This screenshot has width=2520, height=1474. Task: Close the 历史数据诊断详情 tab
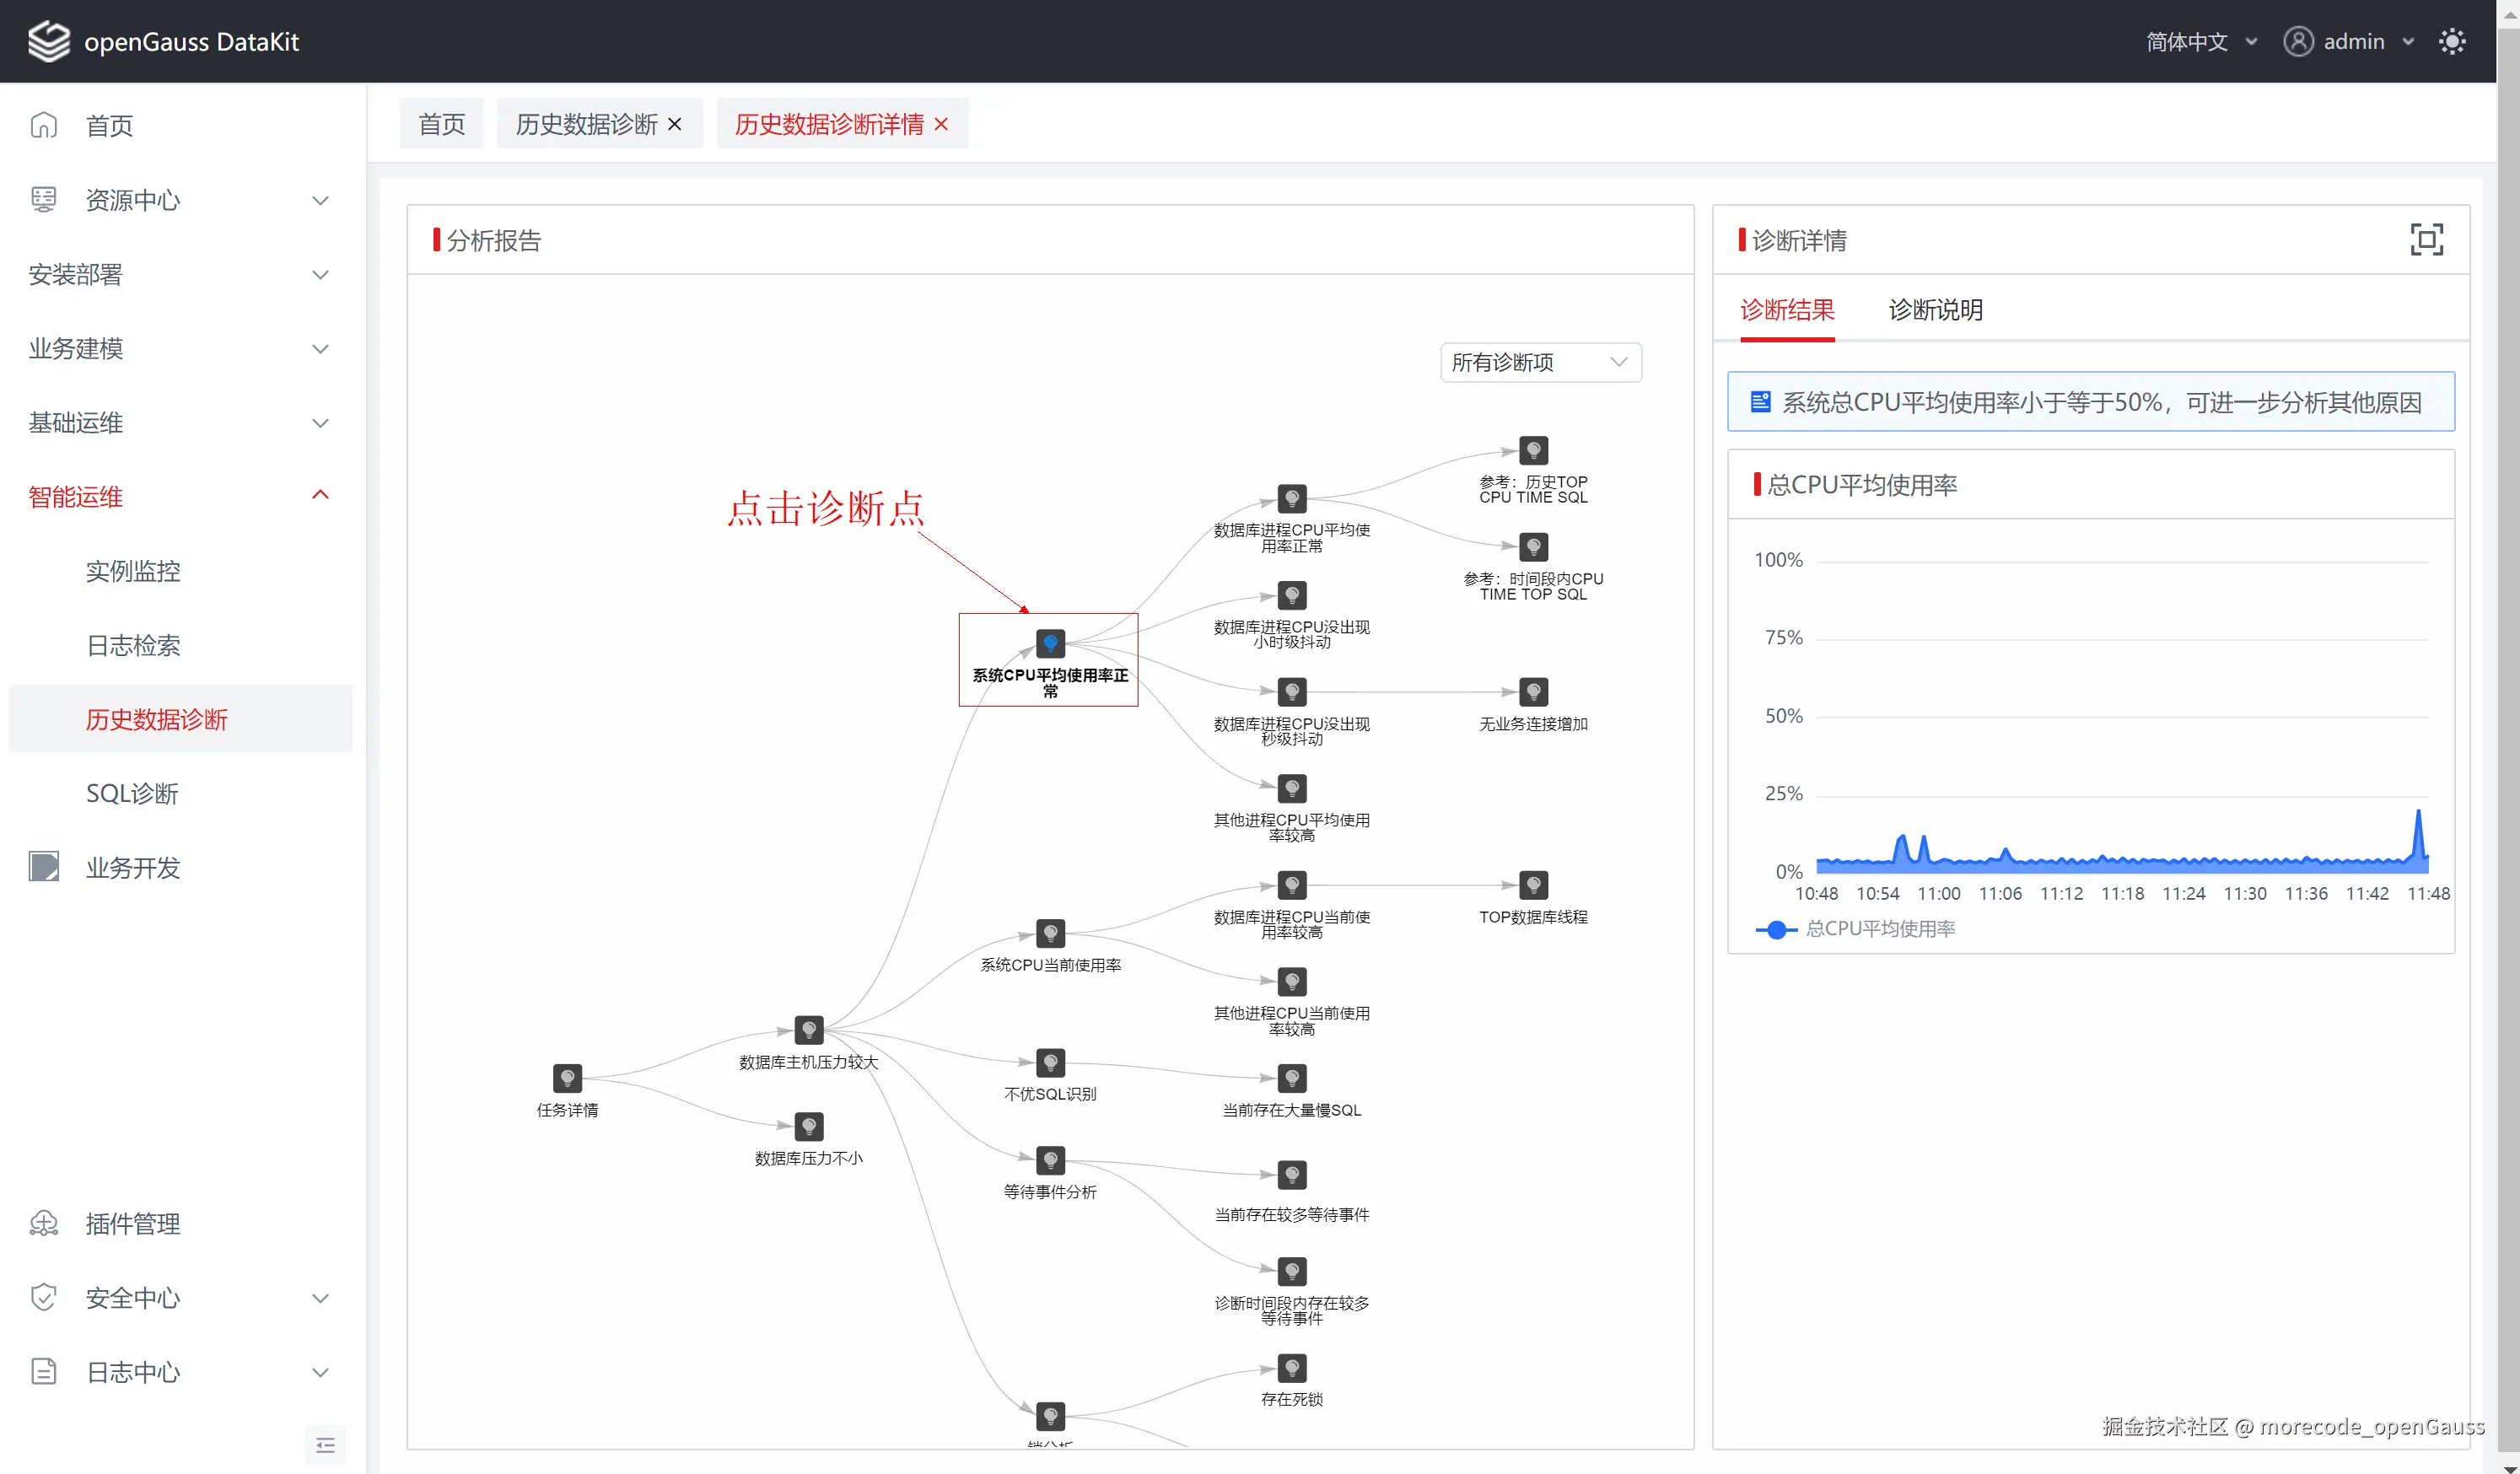pyautogui.click(x=941, y=124)
